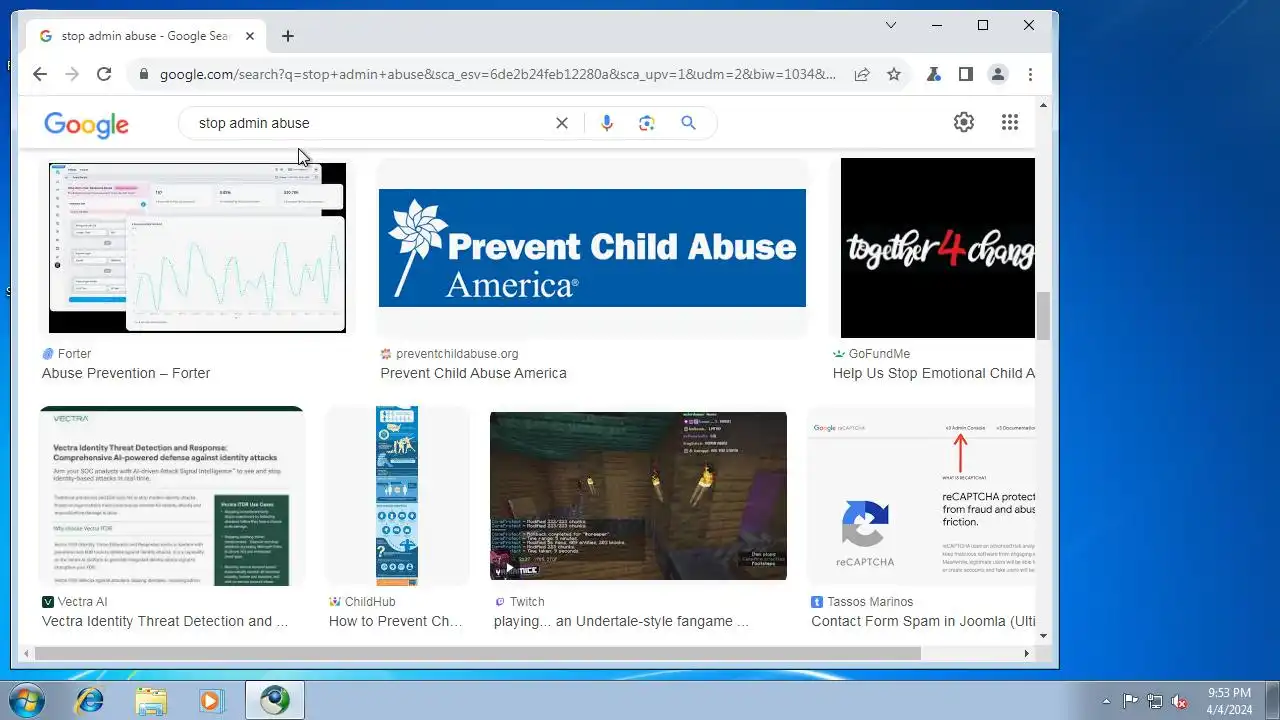This screenshot has height=720, width=1280.
Task: Open the 'Prevent Child Abuse America' title link
Action: pyautogui.click(x=473, y=373)
